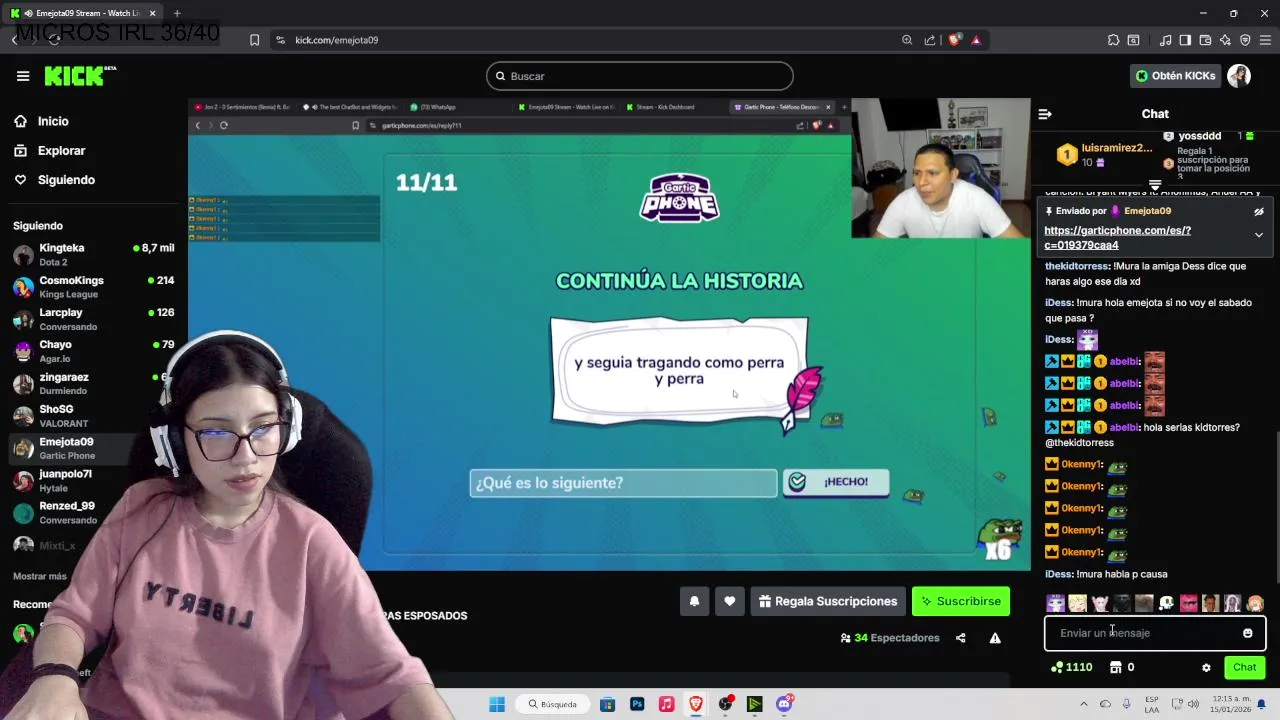Viewport: 1280px width, 720px height.
Task: Open the new tab plus button
Action: pyautogui.click(x=177, y=13)
